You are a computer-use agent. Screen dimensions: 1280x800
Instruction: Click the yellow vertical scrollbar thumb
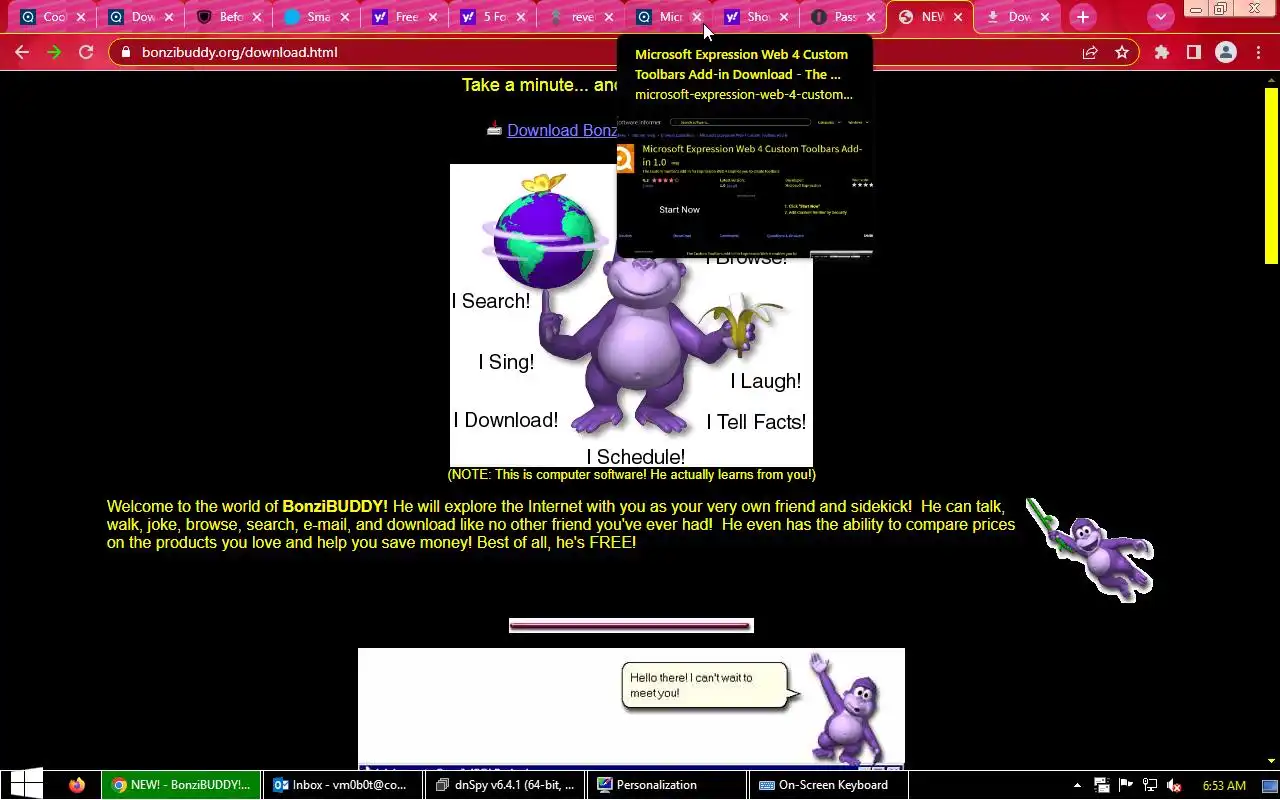tap(1271, 176)
